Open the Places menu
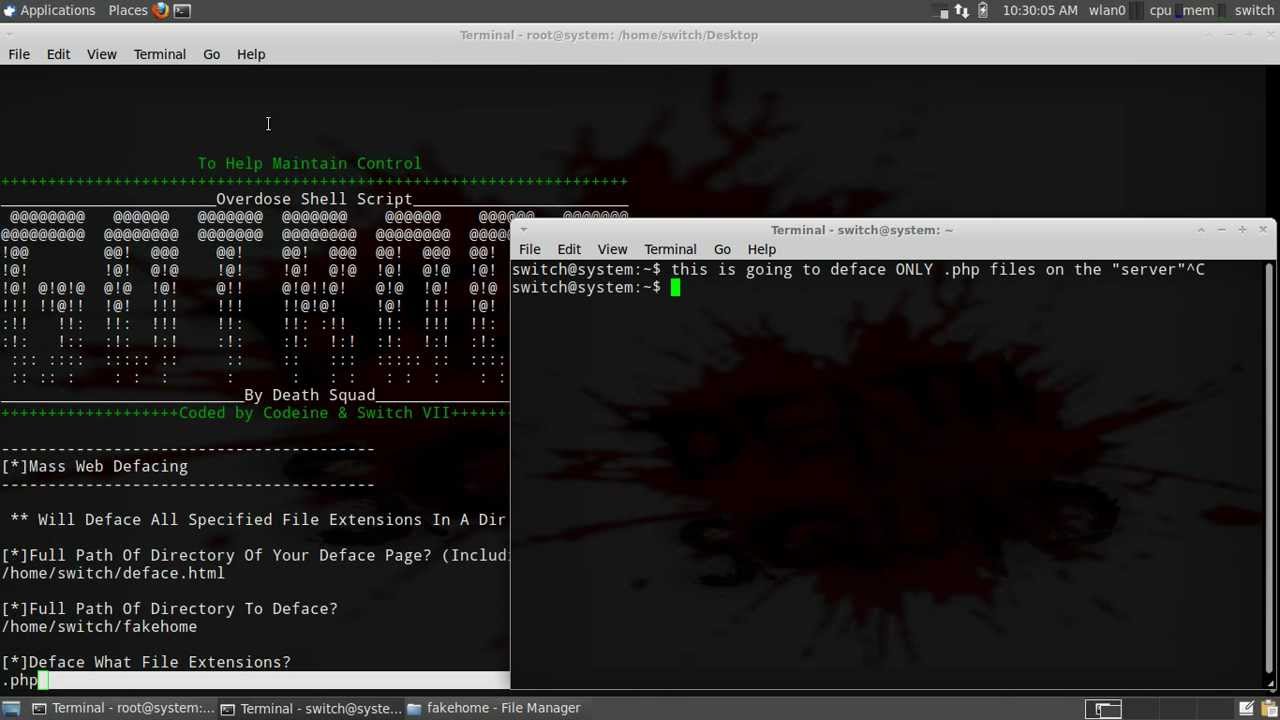Image resolution: width=1280 pixels, height=720 pixels. 128,10
